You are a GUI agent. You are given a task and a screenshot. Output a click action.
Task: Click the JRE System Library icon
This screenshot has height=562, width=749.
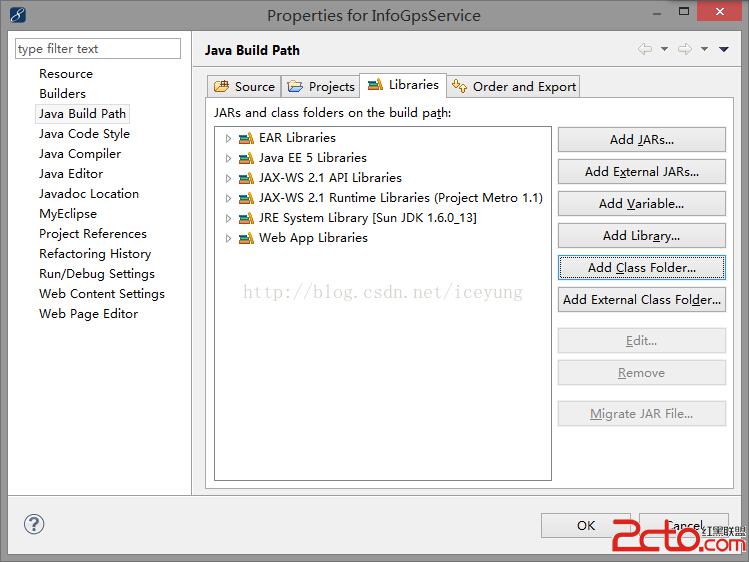(246, 219)
